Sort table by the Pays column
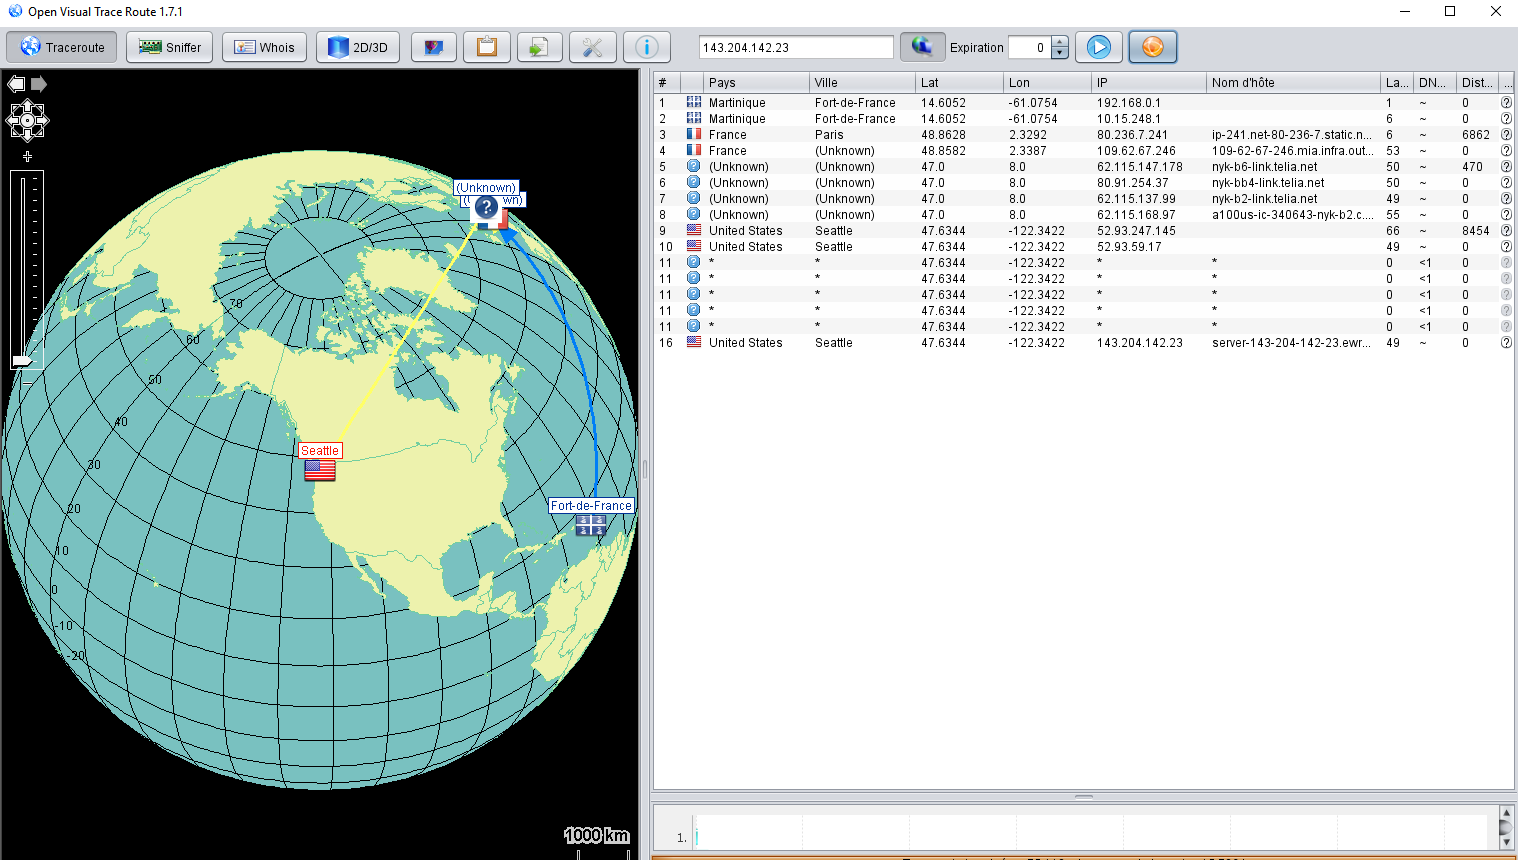 (757, 82)
